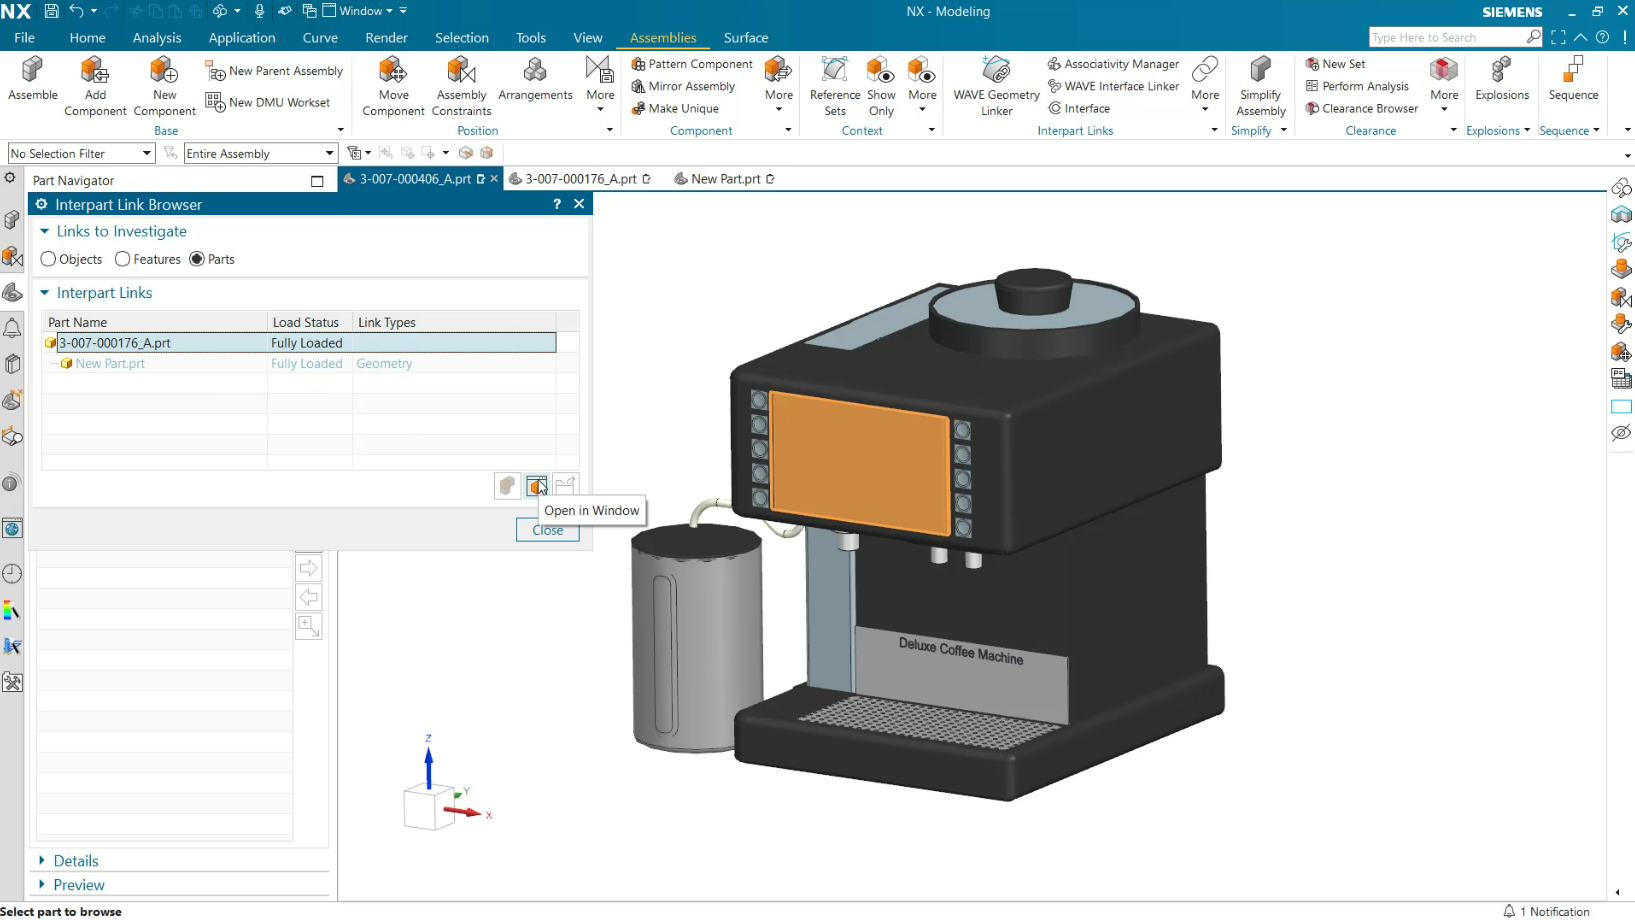Switch to the Surface ribbon tab

click(x=745, y=38)
